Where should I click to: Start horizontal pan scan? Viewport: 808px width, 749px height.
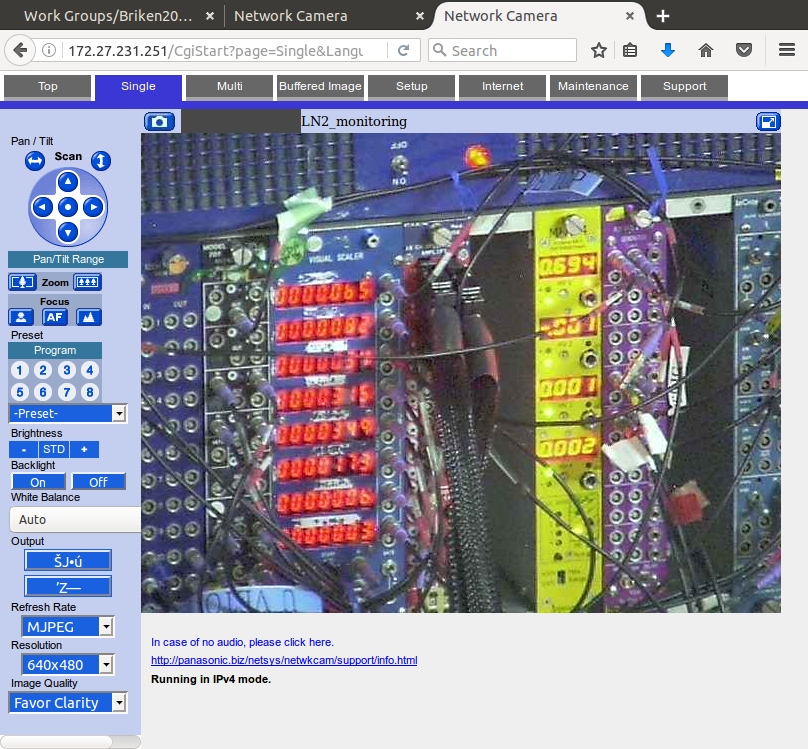pos(35,161)
